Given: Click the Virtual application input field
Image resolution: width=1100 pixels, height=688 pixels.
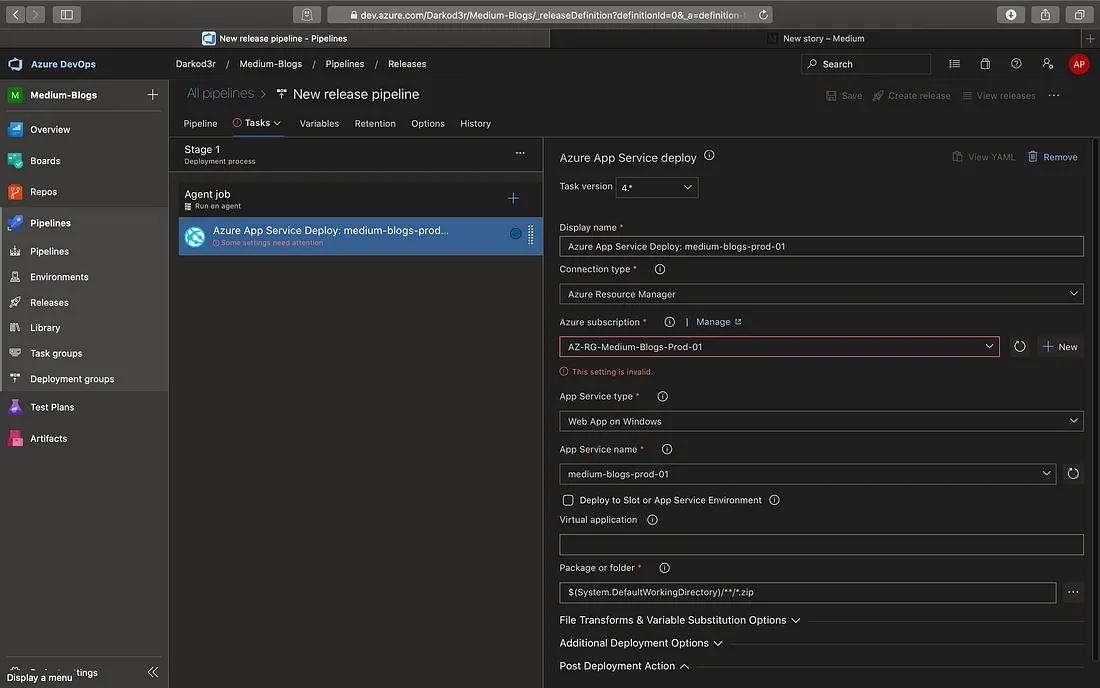Looking at the screenshot, I should click(821, 544).
